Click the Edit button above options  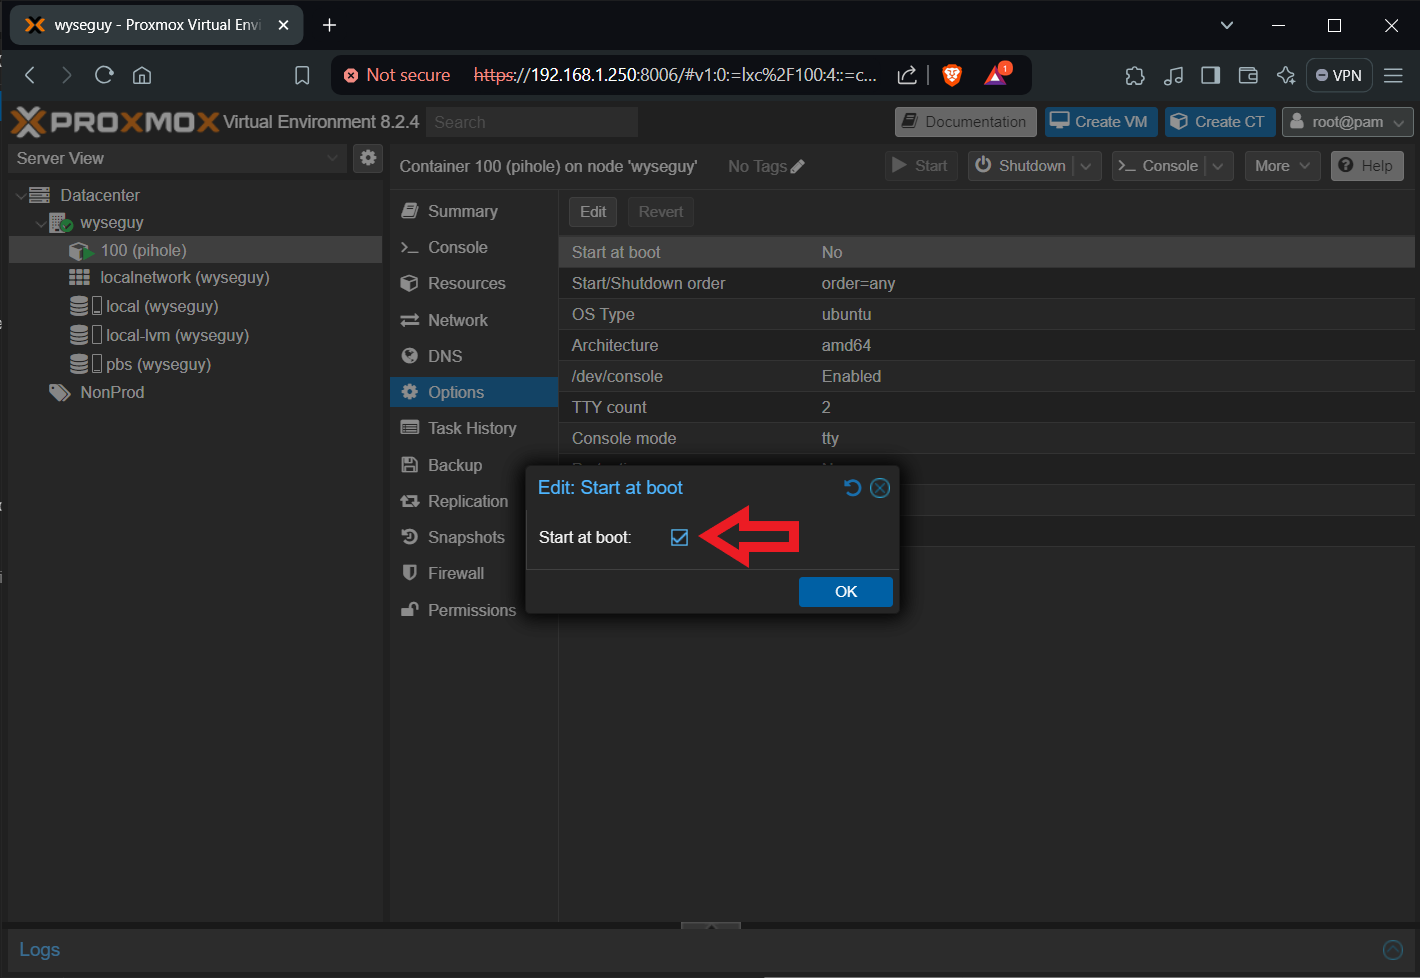point(593,212)
